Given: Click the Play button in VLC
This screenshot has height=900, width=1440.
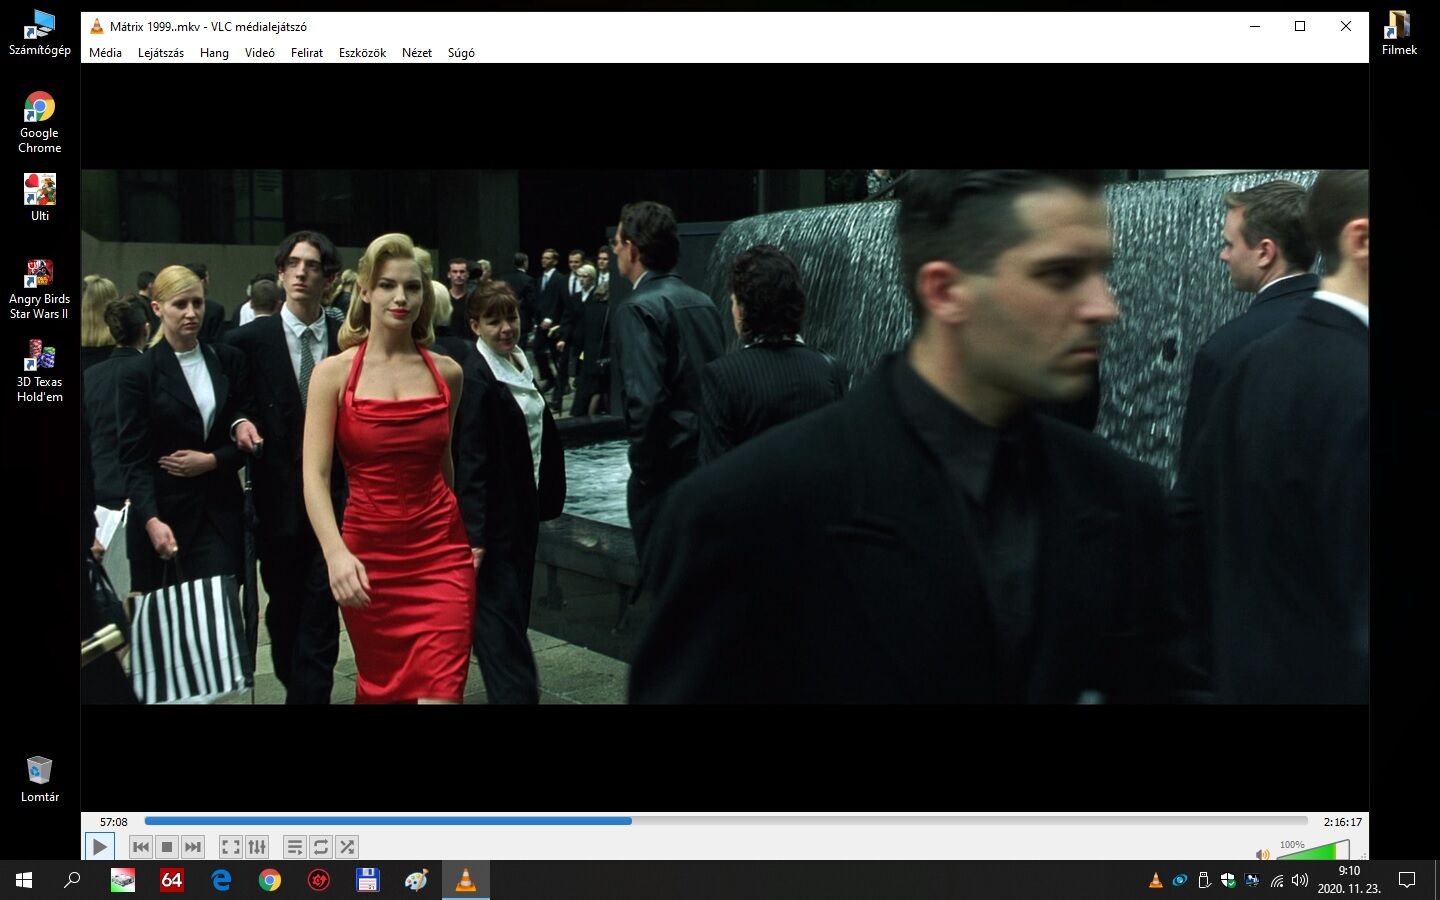Looking at the screenshot, I should coord(99,847).
